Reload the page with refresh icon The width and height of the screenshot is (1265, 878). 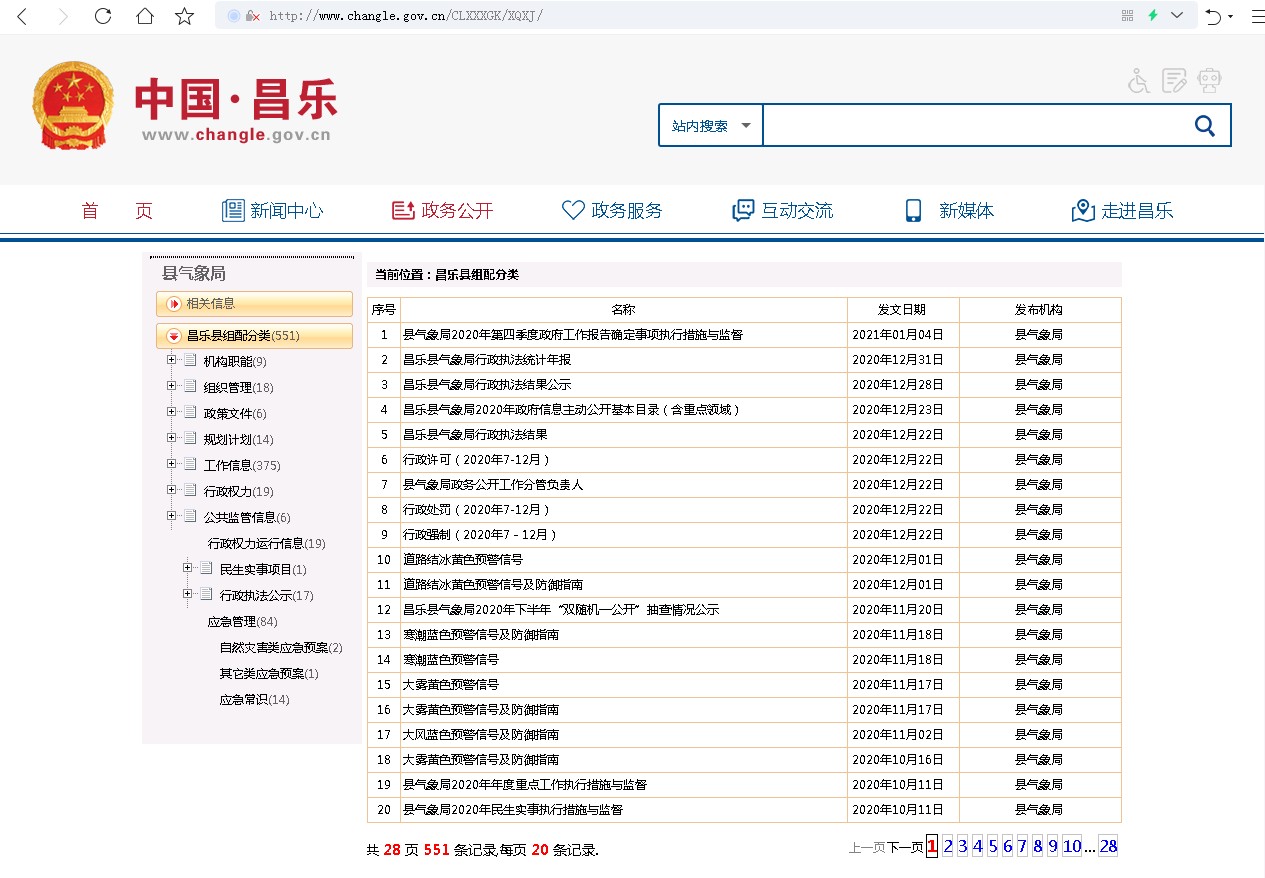(102, 16)
